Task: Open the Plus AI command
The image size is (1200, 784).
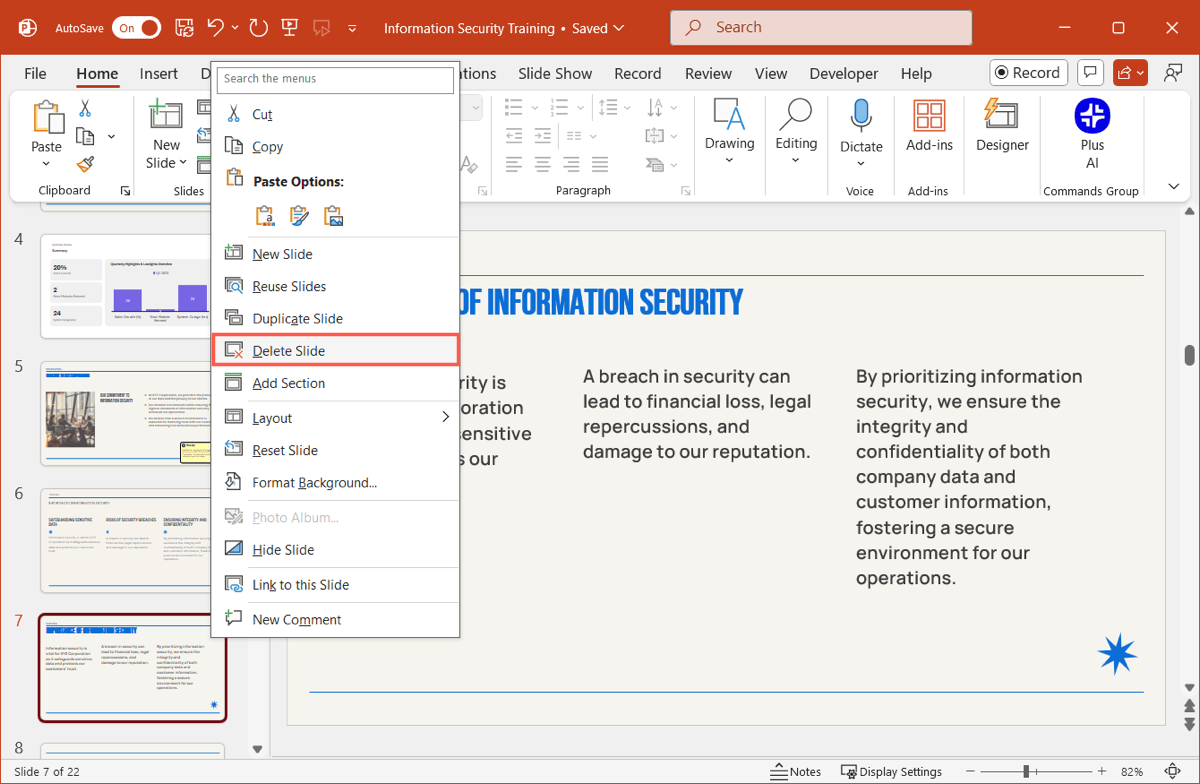Action: 1092,125
